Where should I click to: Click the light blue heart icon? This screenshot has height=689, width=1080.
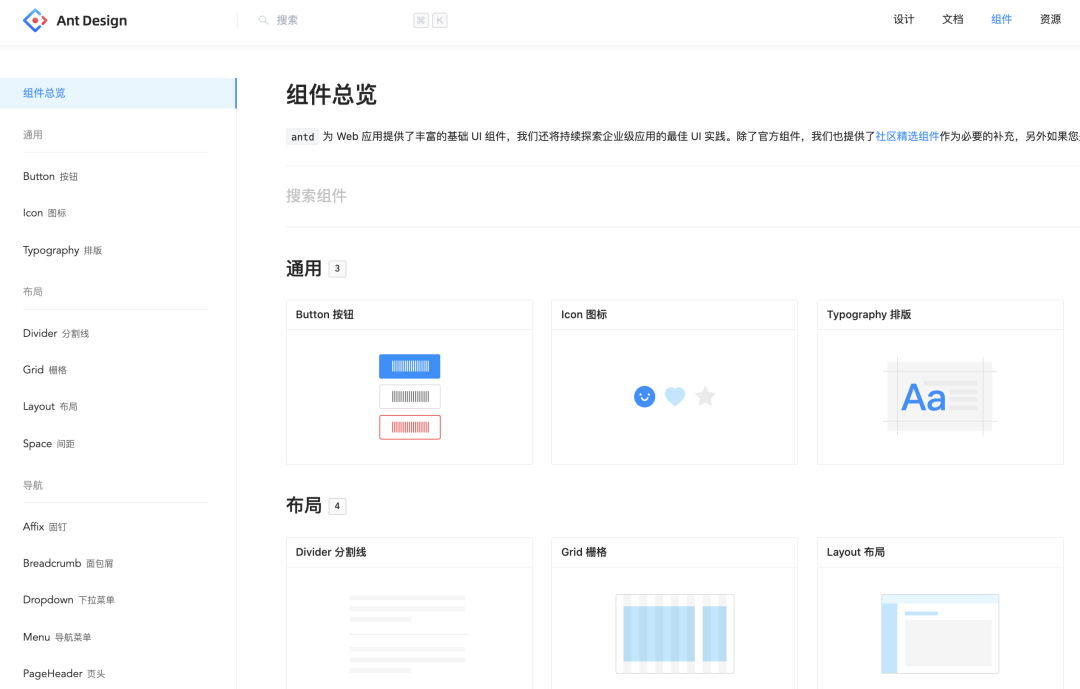pos(675,396)
